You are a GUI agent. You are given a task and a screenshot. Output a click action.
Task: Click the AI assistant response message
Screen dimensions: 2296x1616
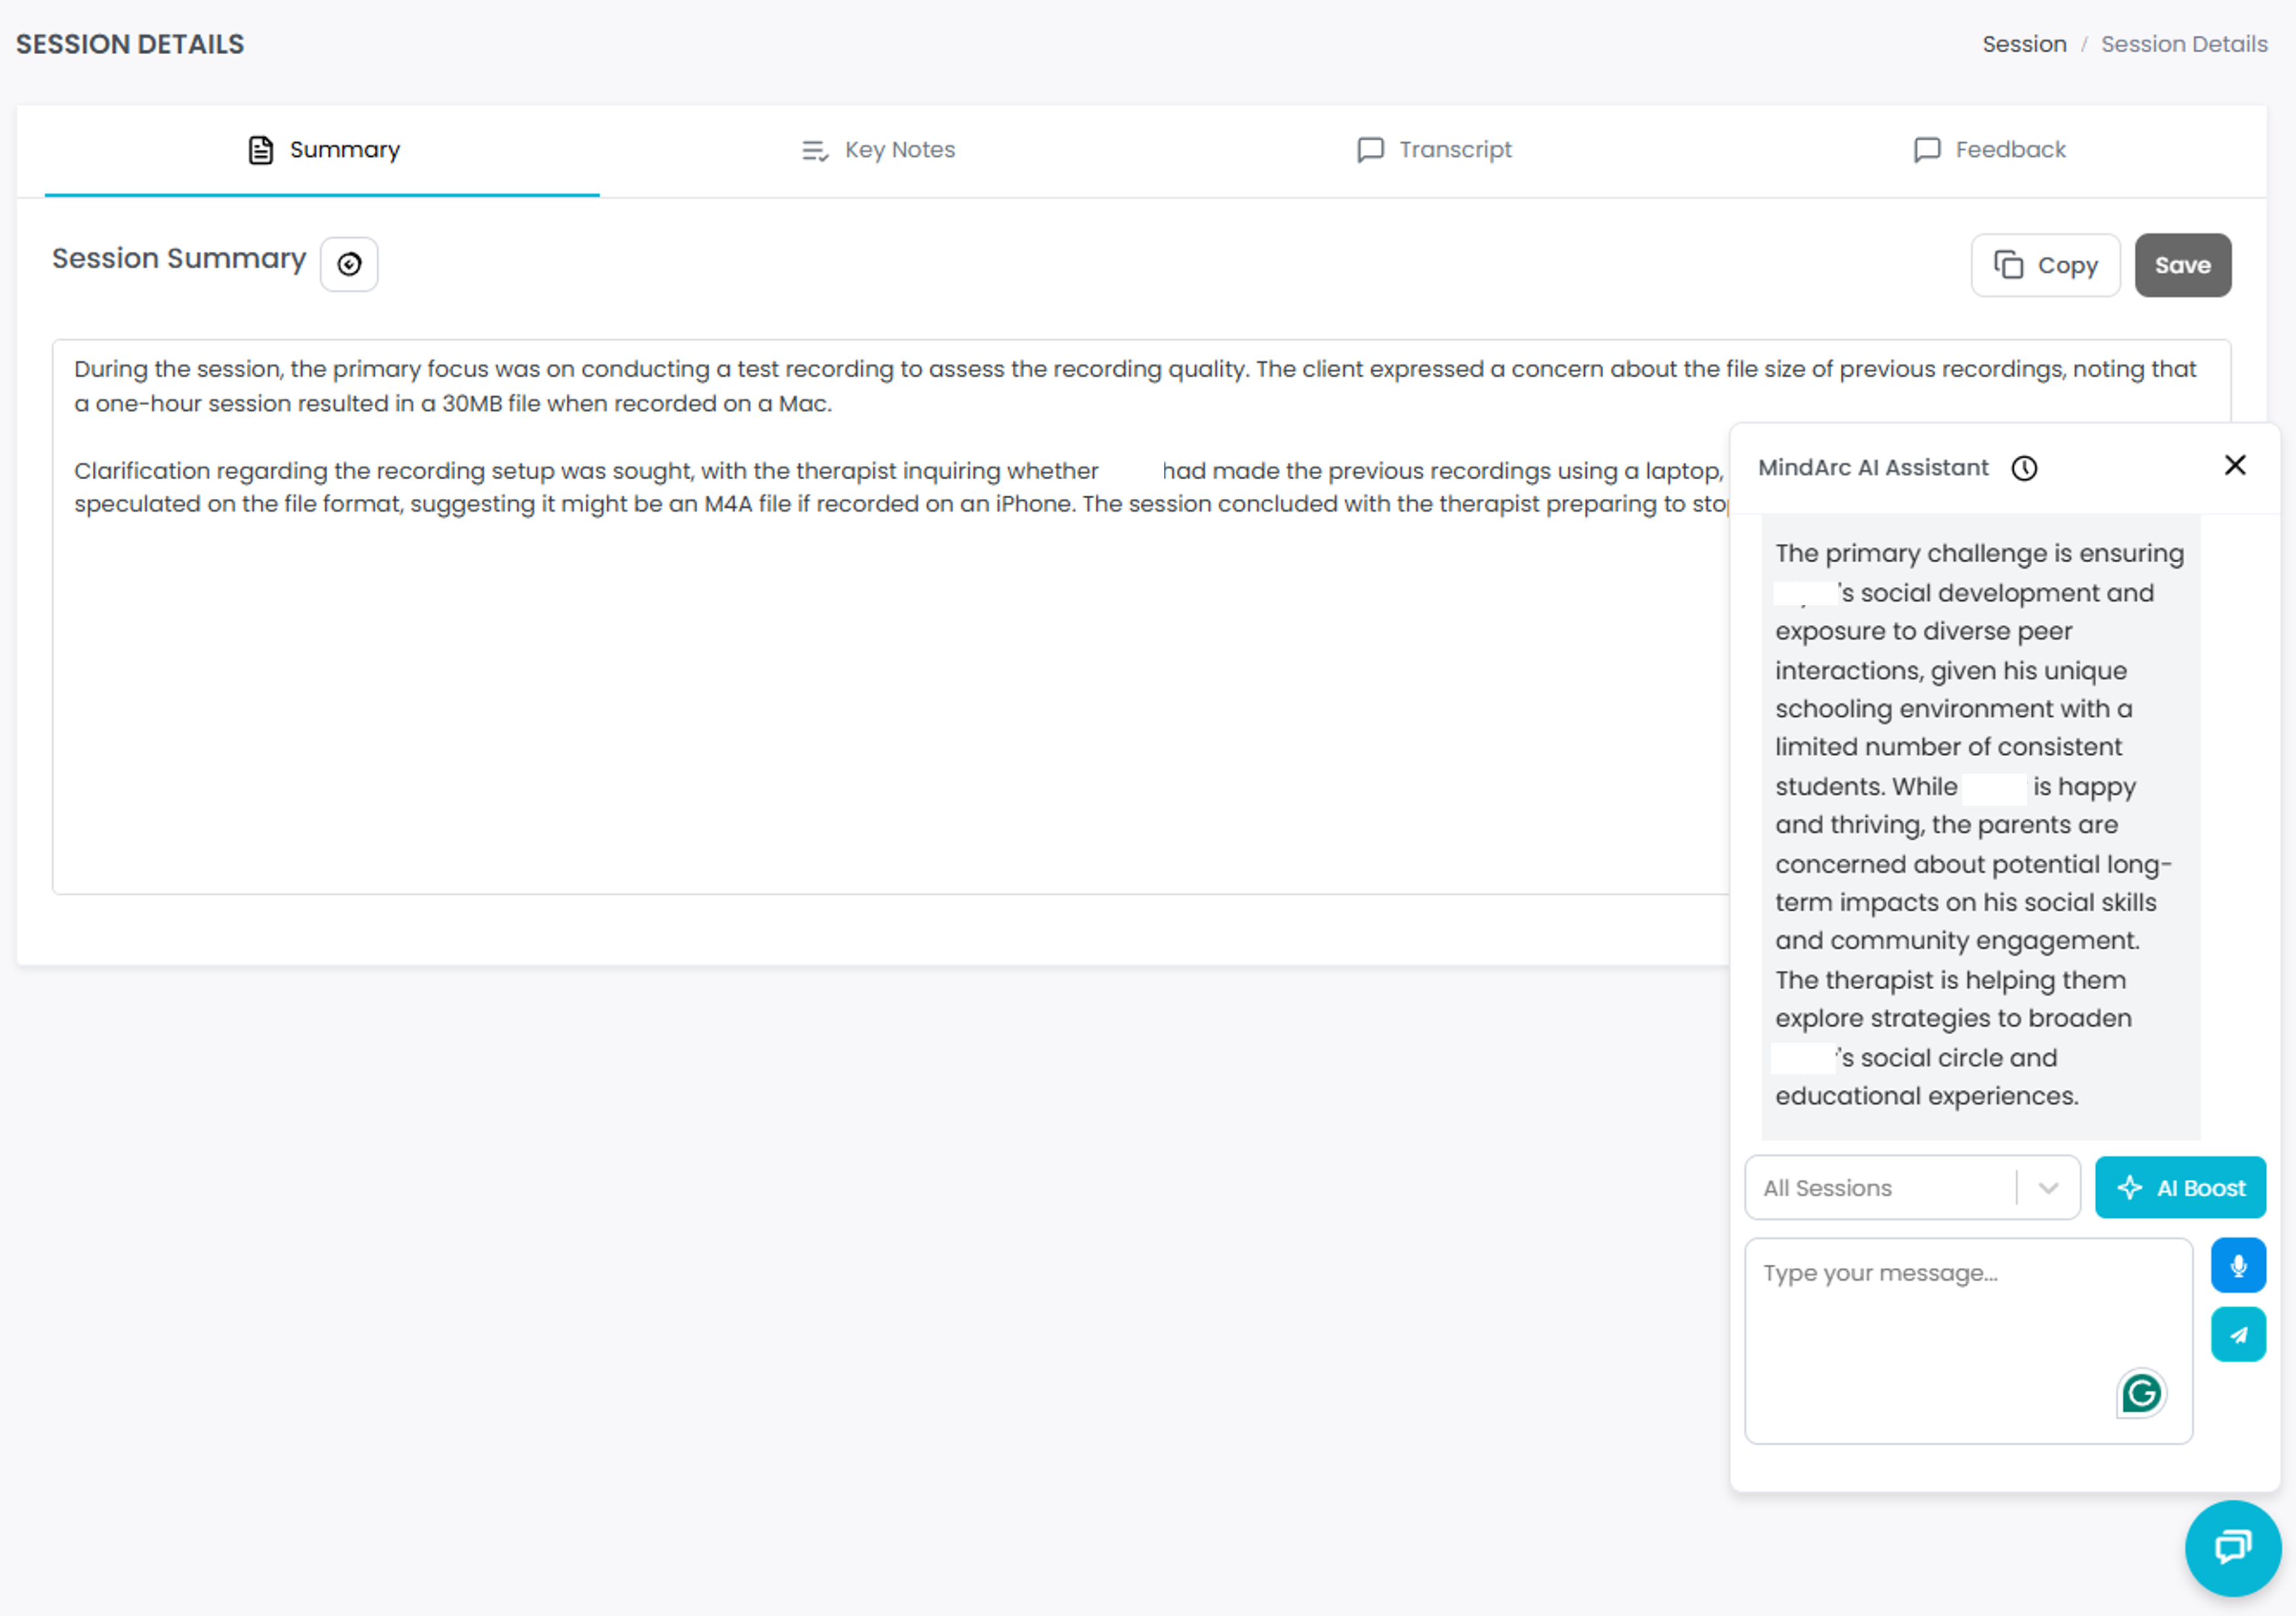pyautogui.click(x=1978, y=825)
